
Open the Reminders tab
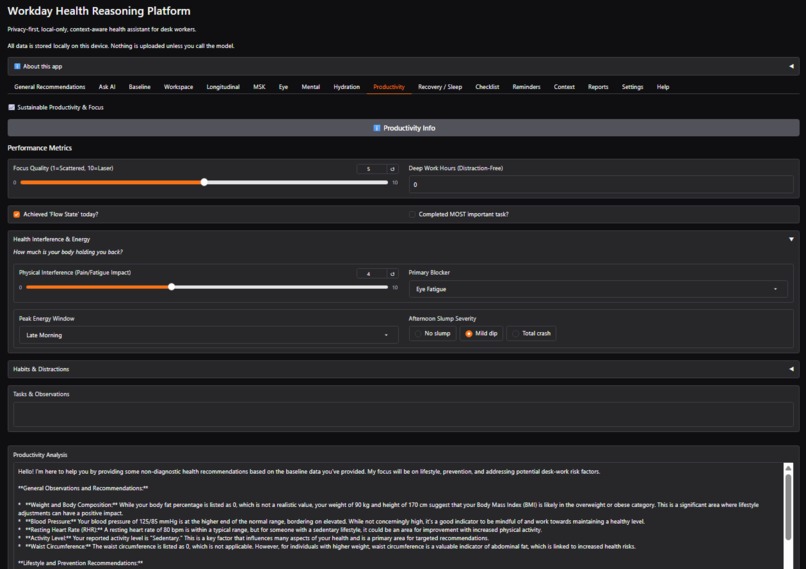(x=526, y=87)
